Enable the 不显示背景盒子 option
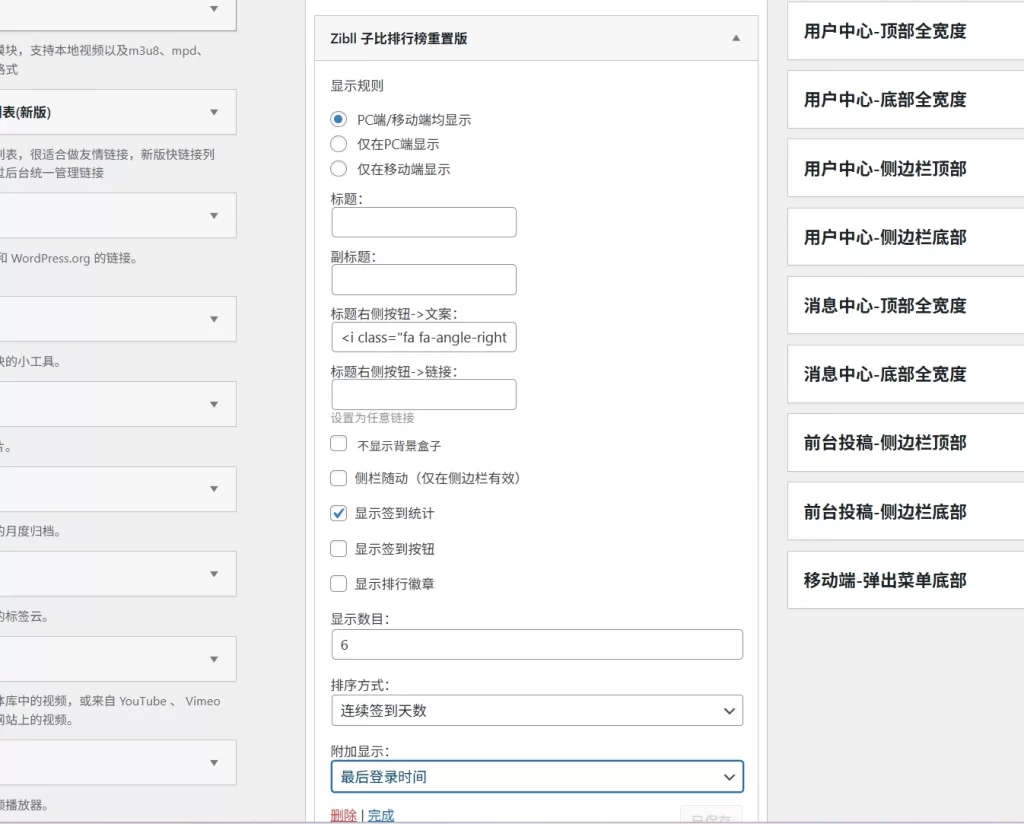The width and height of the screenshot is (1024, 824). click(338, 444)
